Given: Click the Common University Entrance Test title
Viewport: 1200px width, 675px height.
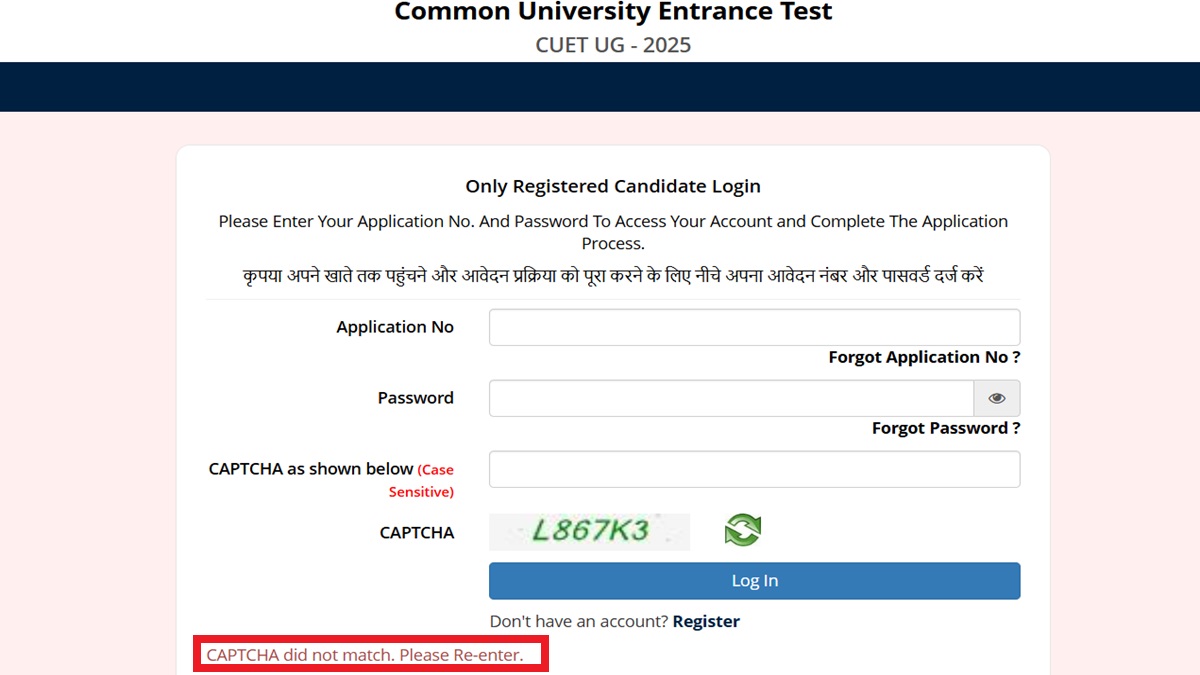Looking at the screenshot, I should click(x=613, y=13).
